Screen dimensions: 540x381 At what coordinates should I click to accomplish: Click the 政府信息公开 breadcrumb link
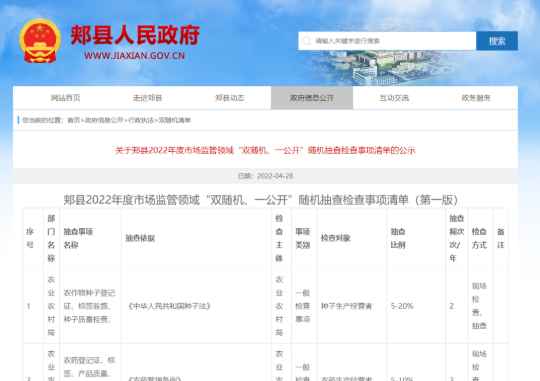pos(104,120)
